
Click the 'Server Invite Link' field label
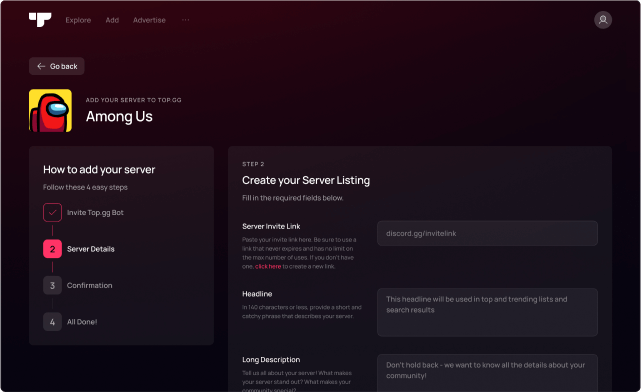[x=271, y=226]
